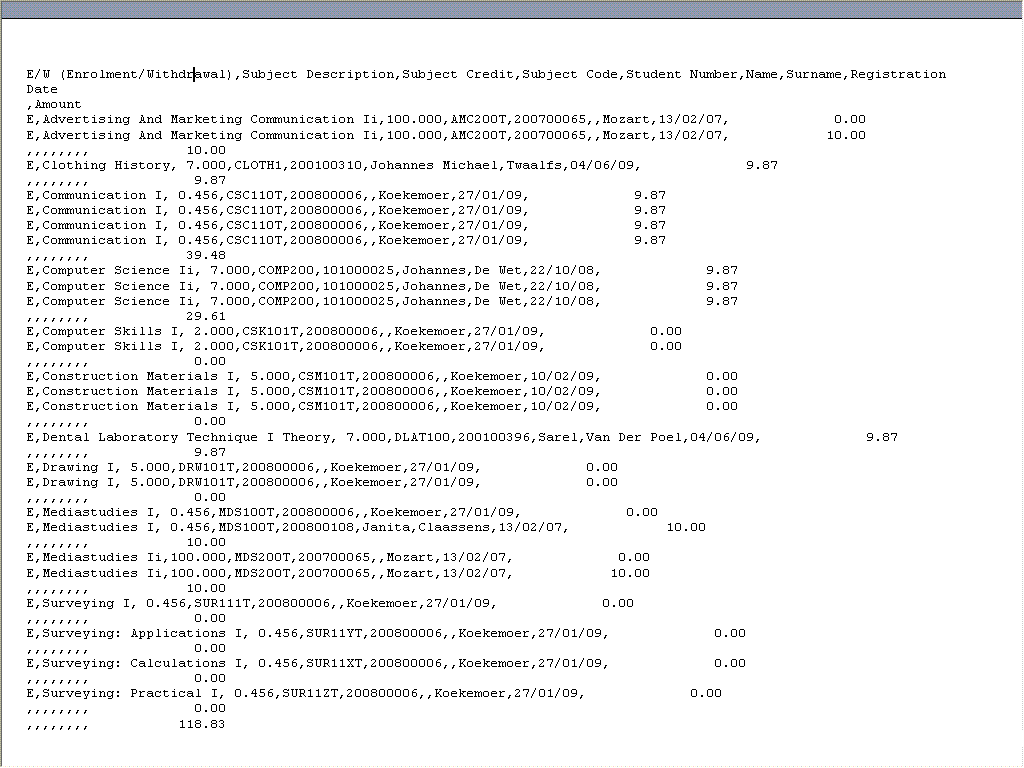Click the final total line showing 118.83

pos(150,724)
